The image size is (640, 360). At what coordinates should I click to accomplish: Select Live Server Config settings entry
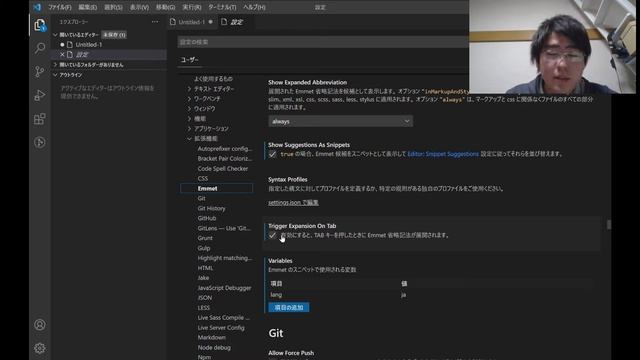(x=221, y=327)
